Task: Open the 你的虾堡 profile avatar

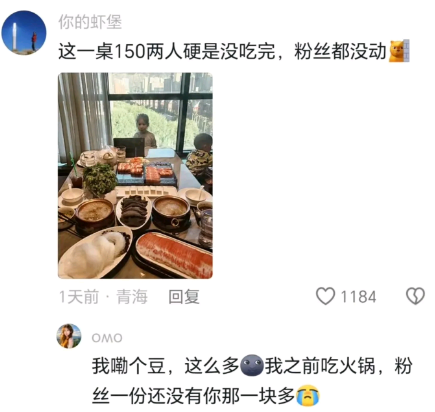Action: point(24,32)
